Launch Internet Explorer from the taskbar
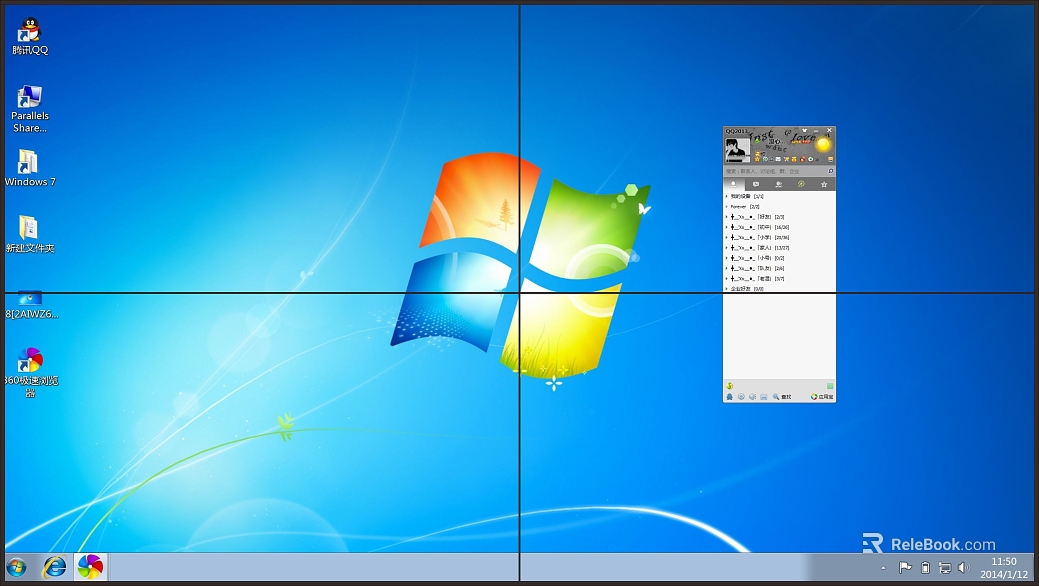Image resolution: width=1039 pixels, height=586 pixels. 54,567
